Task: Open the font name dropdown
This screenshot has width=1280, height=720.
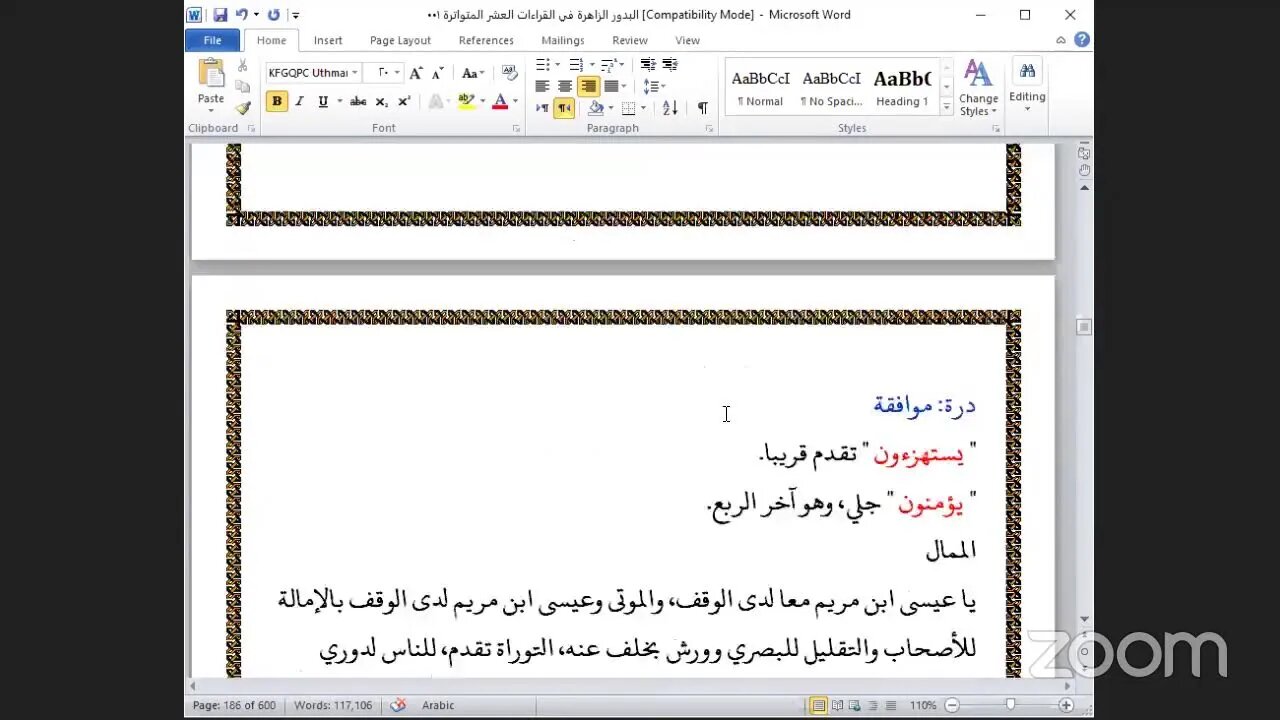Action: coord(355,73)
